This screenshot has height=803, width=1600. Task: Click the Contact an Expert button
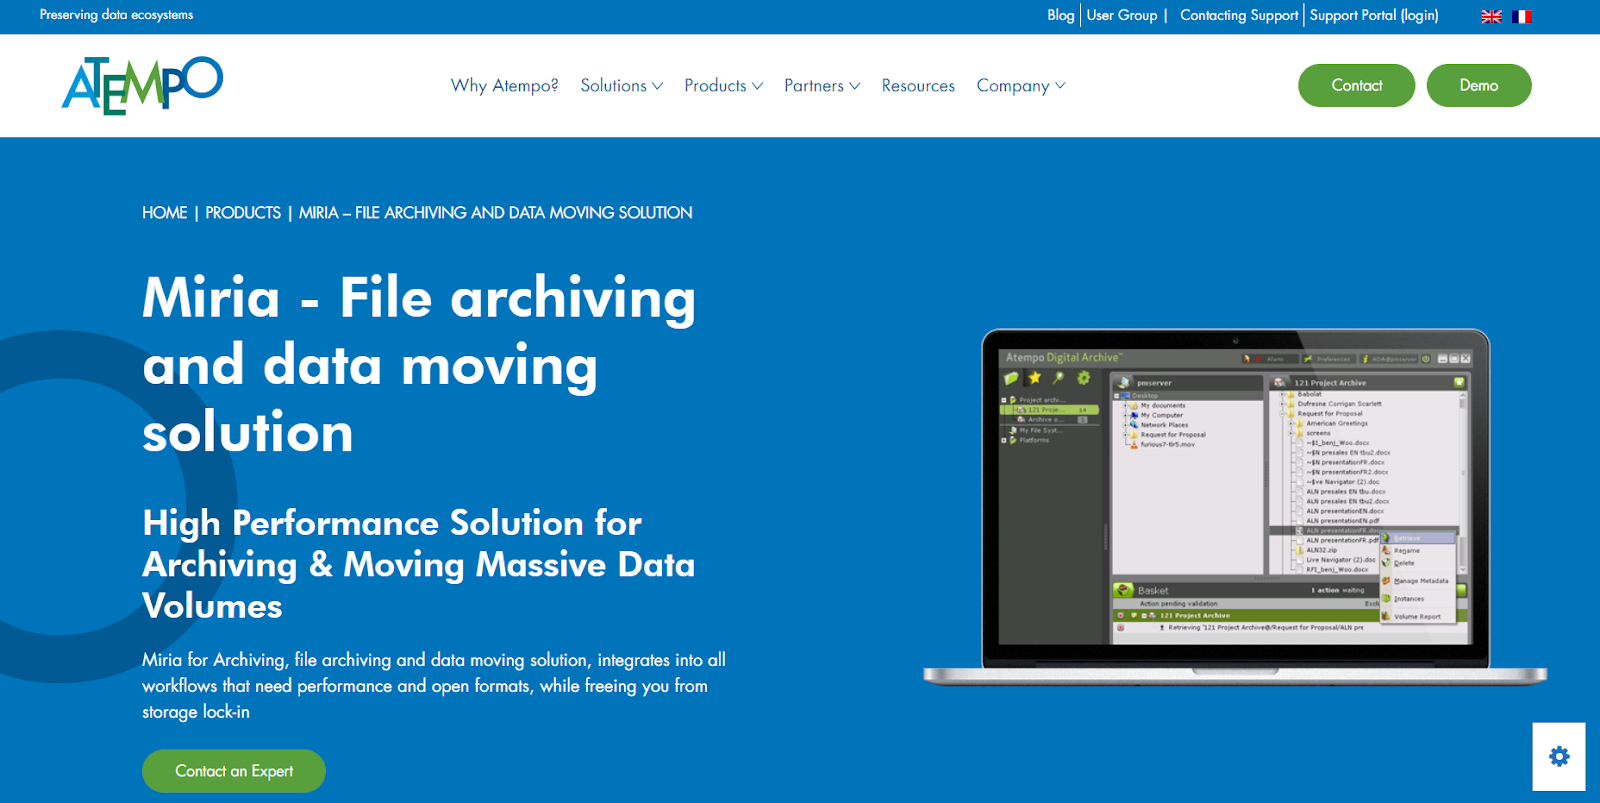point(234,771)
